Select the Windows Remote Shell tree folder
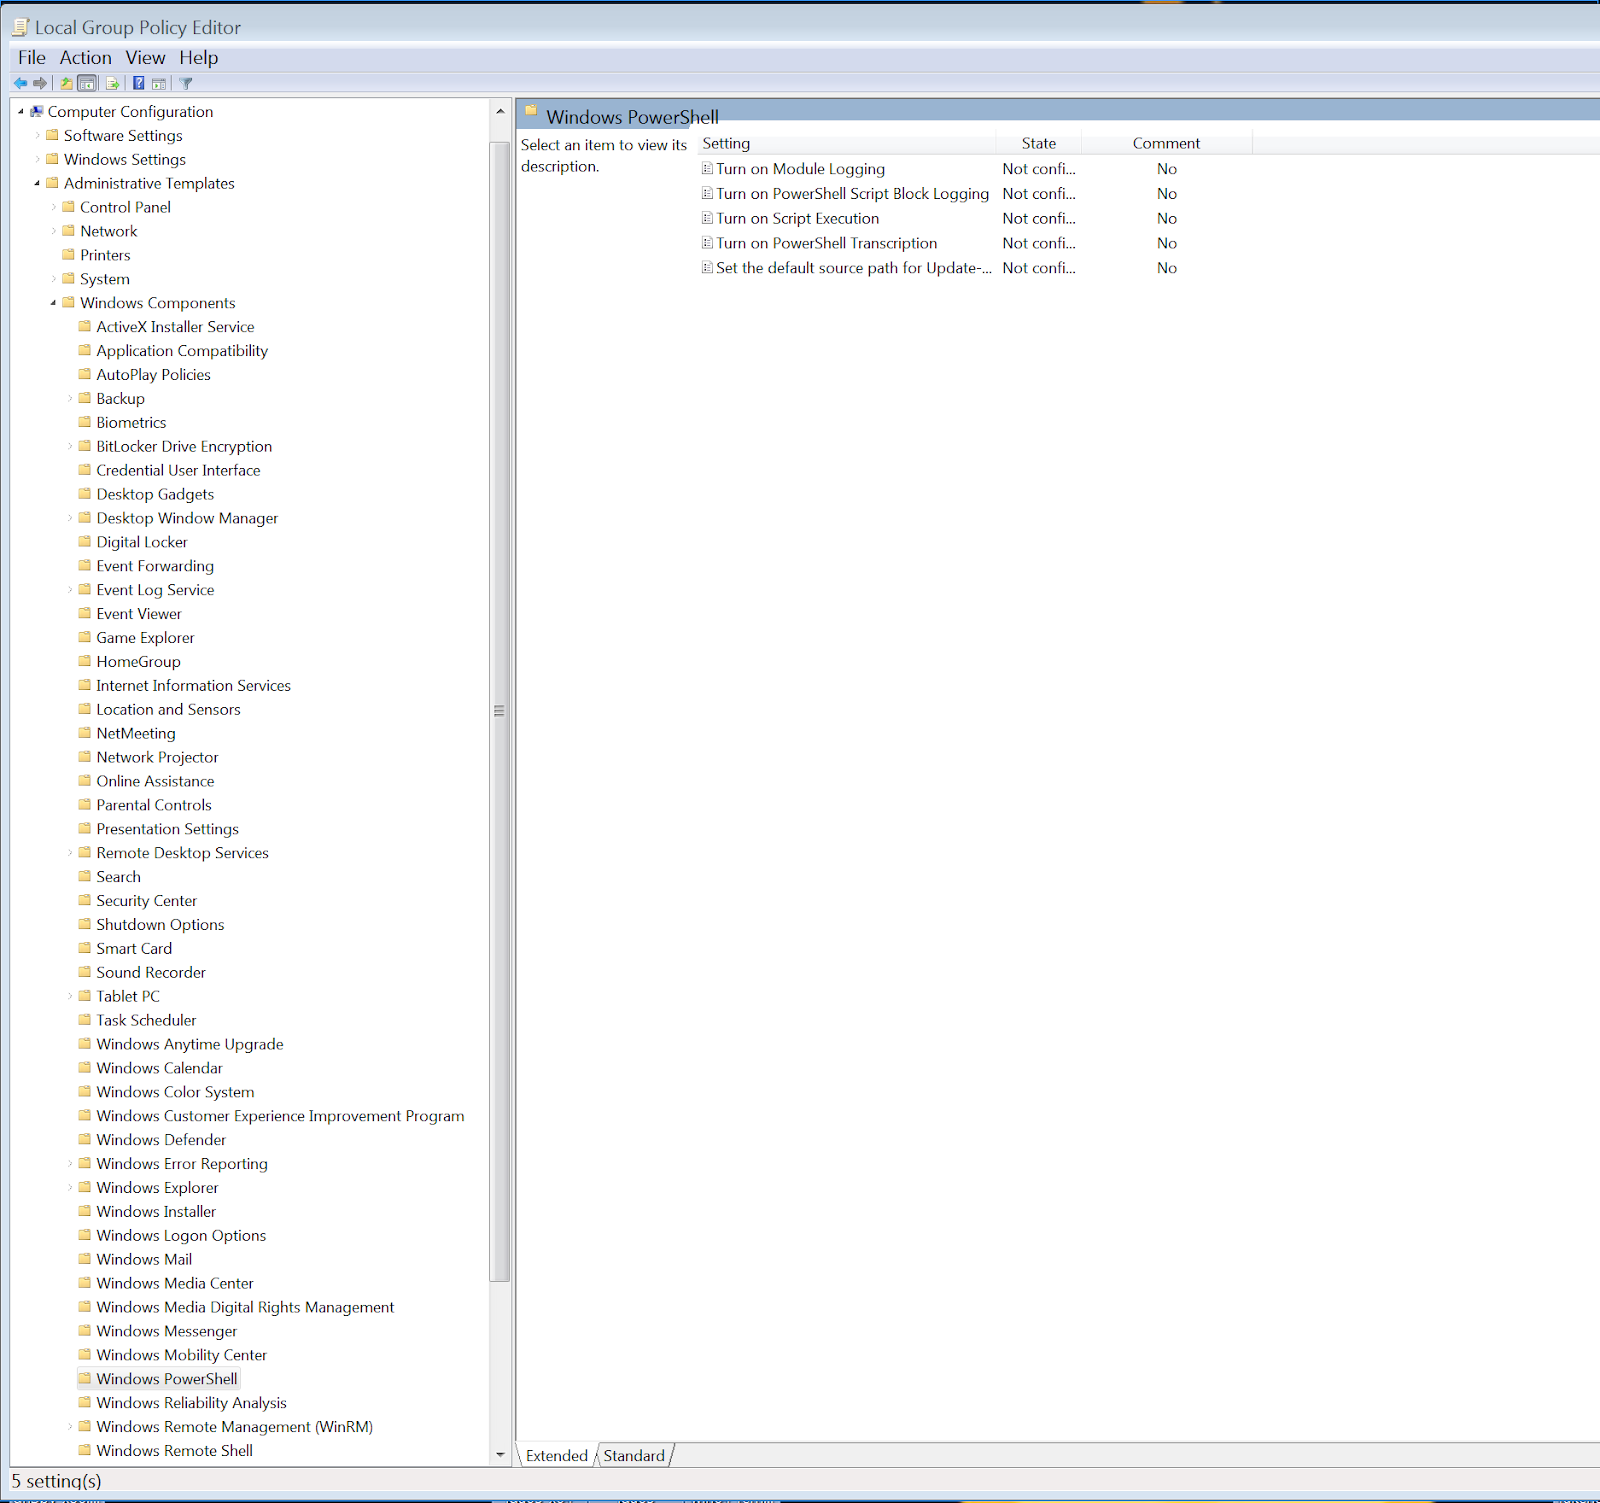The image size is (1600, 1503). click(174, 1451)
